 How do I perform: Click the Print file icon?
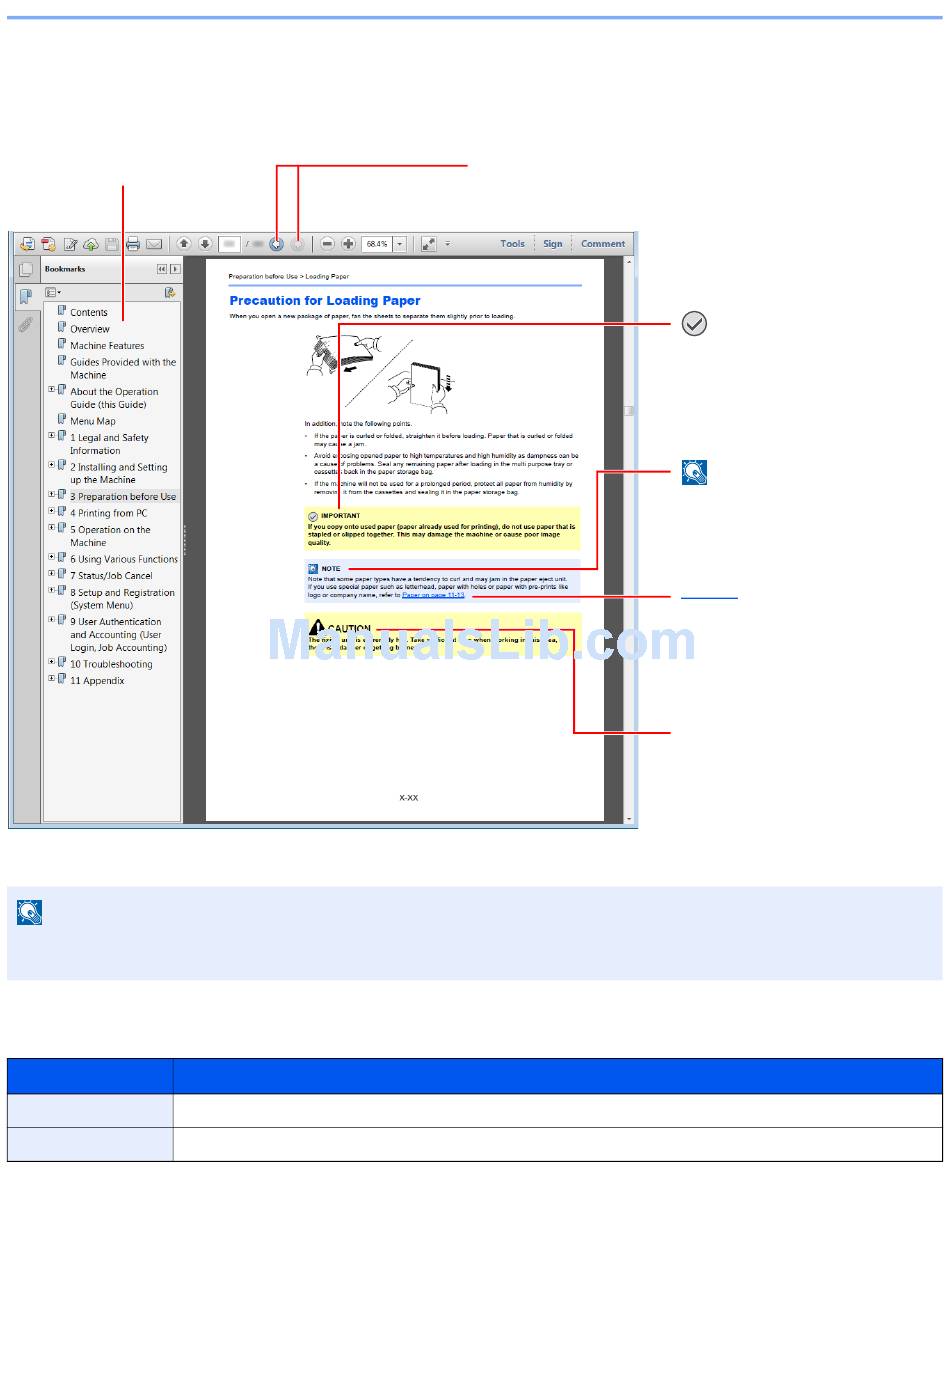click(133, 244)
